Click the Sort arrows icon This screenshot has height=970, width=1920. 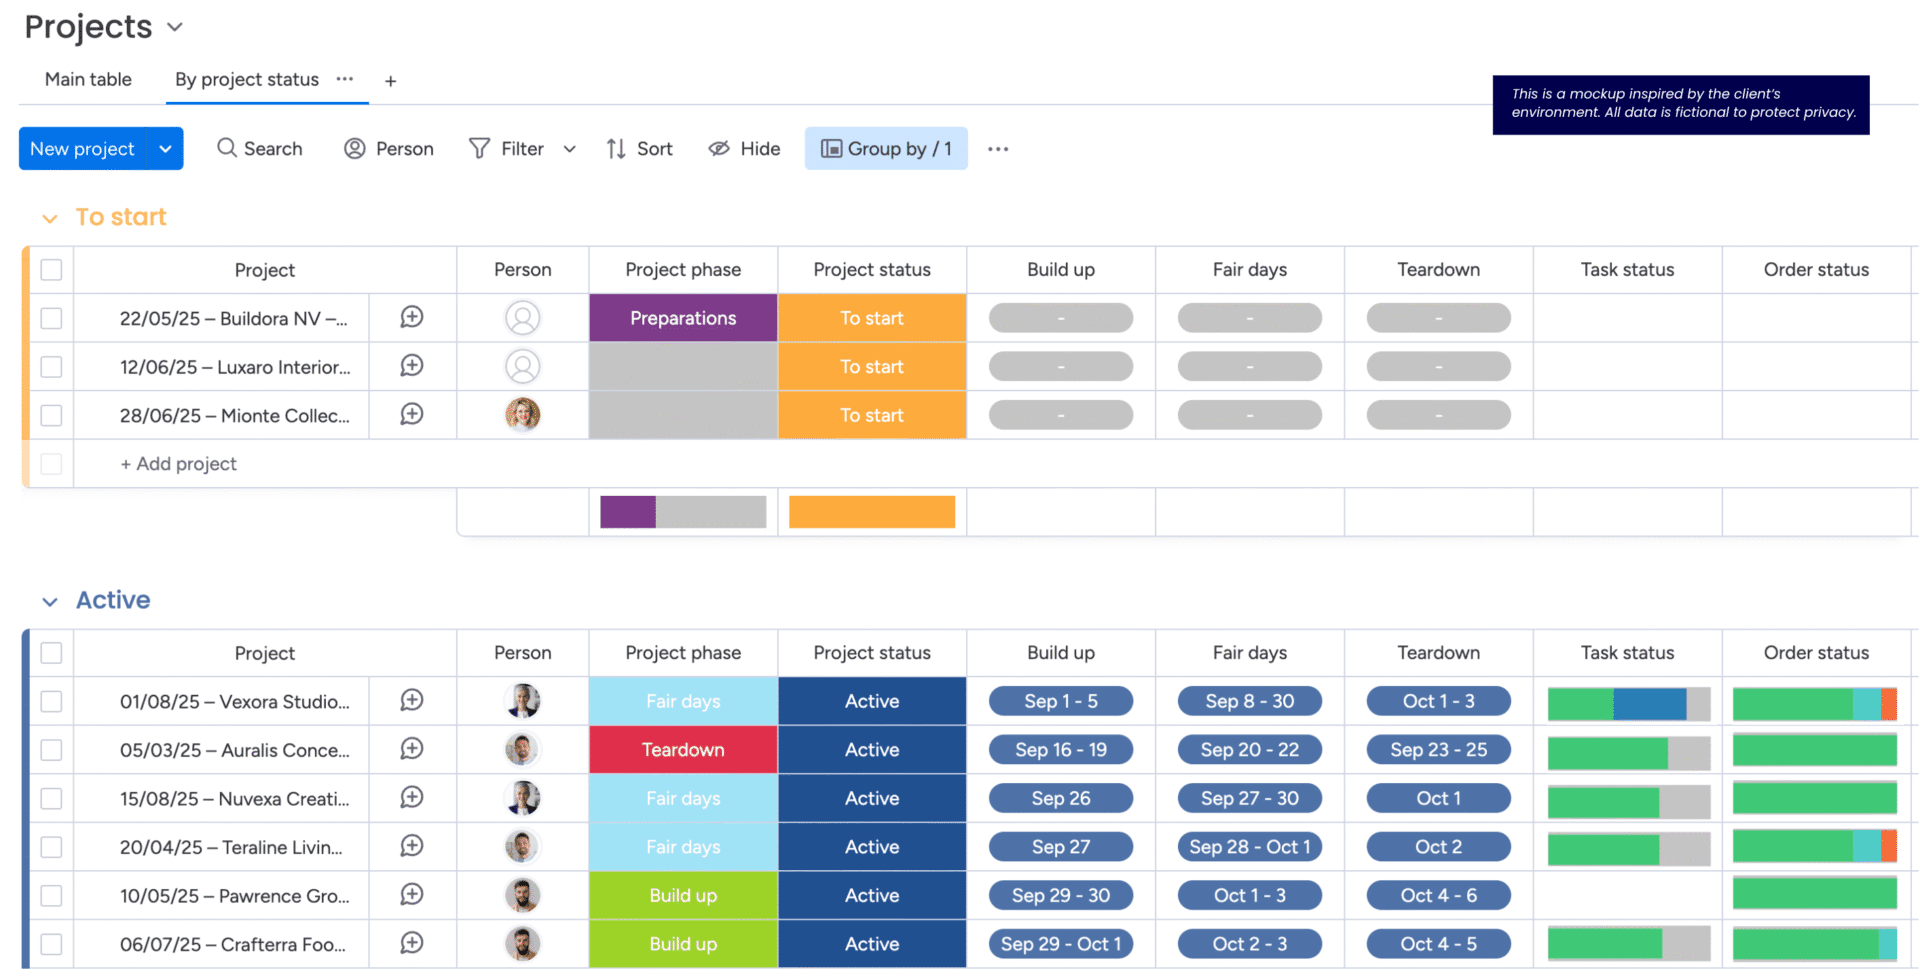click(616, 148)
